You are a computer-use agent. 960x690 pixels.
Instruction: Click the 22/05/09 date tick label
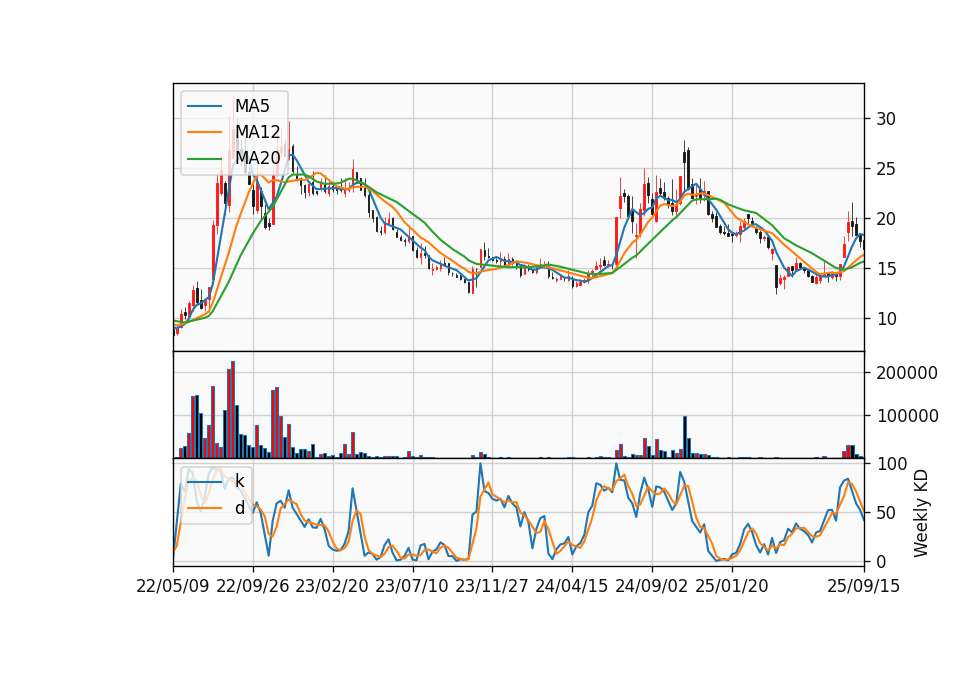[173, 586]
